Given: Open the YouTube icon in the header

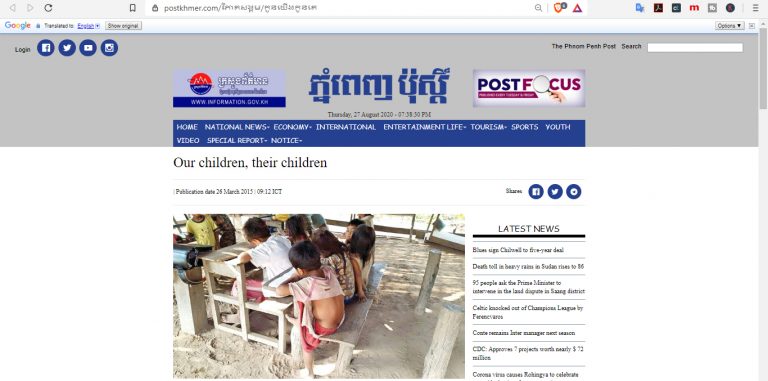Looking at the screenshot, I should (88, 48).
